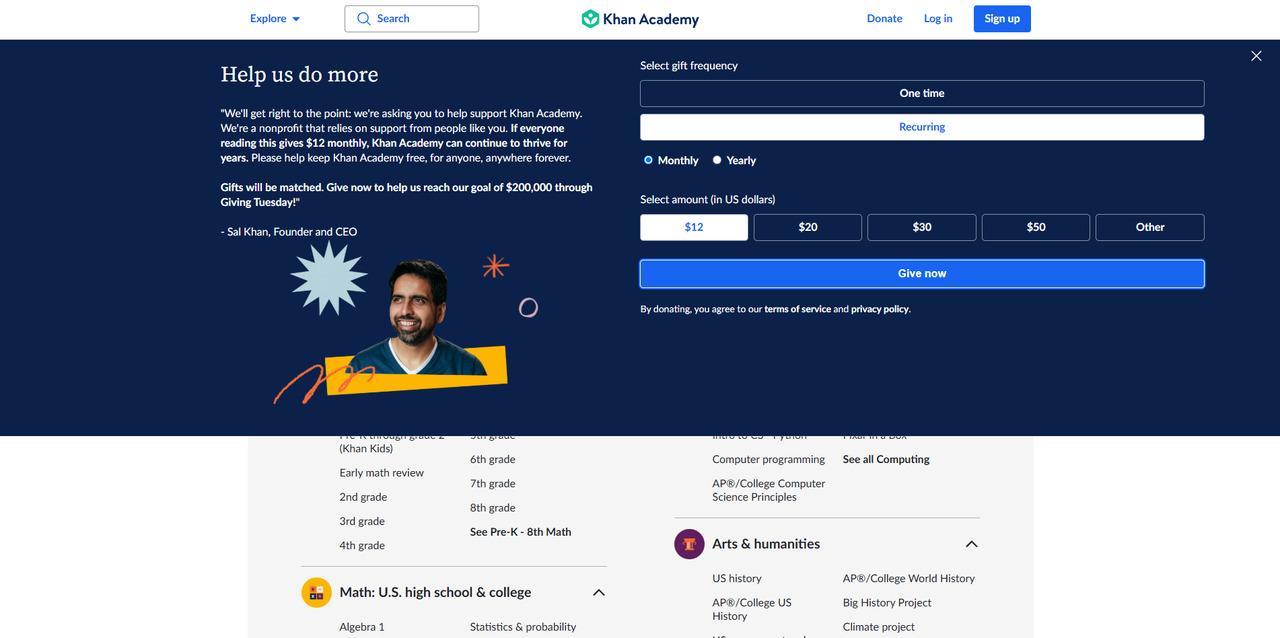This screenshot has height=638, width=1280.
Task: Click Sal Khan's portrait image
Action: (x=419, y=319)
